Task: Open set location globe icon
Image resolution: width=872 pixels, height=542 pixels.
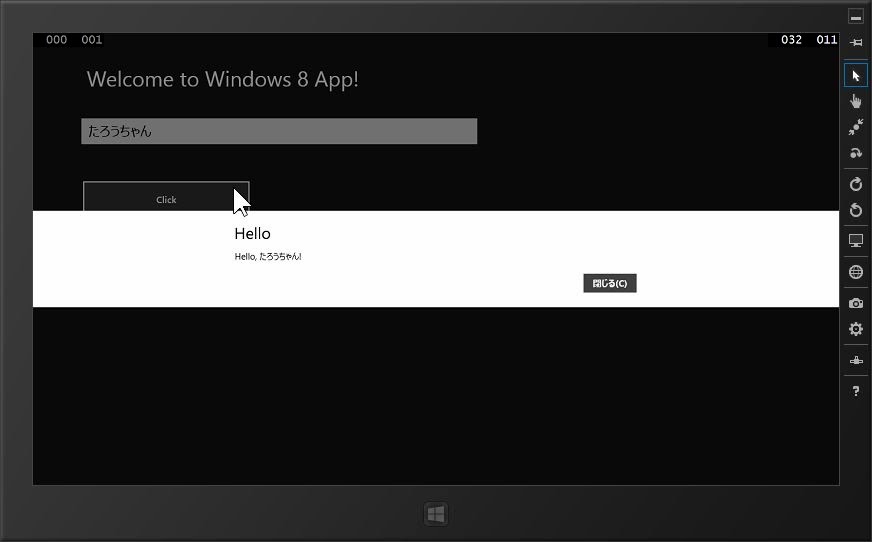Action: point(856,272)
